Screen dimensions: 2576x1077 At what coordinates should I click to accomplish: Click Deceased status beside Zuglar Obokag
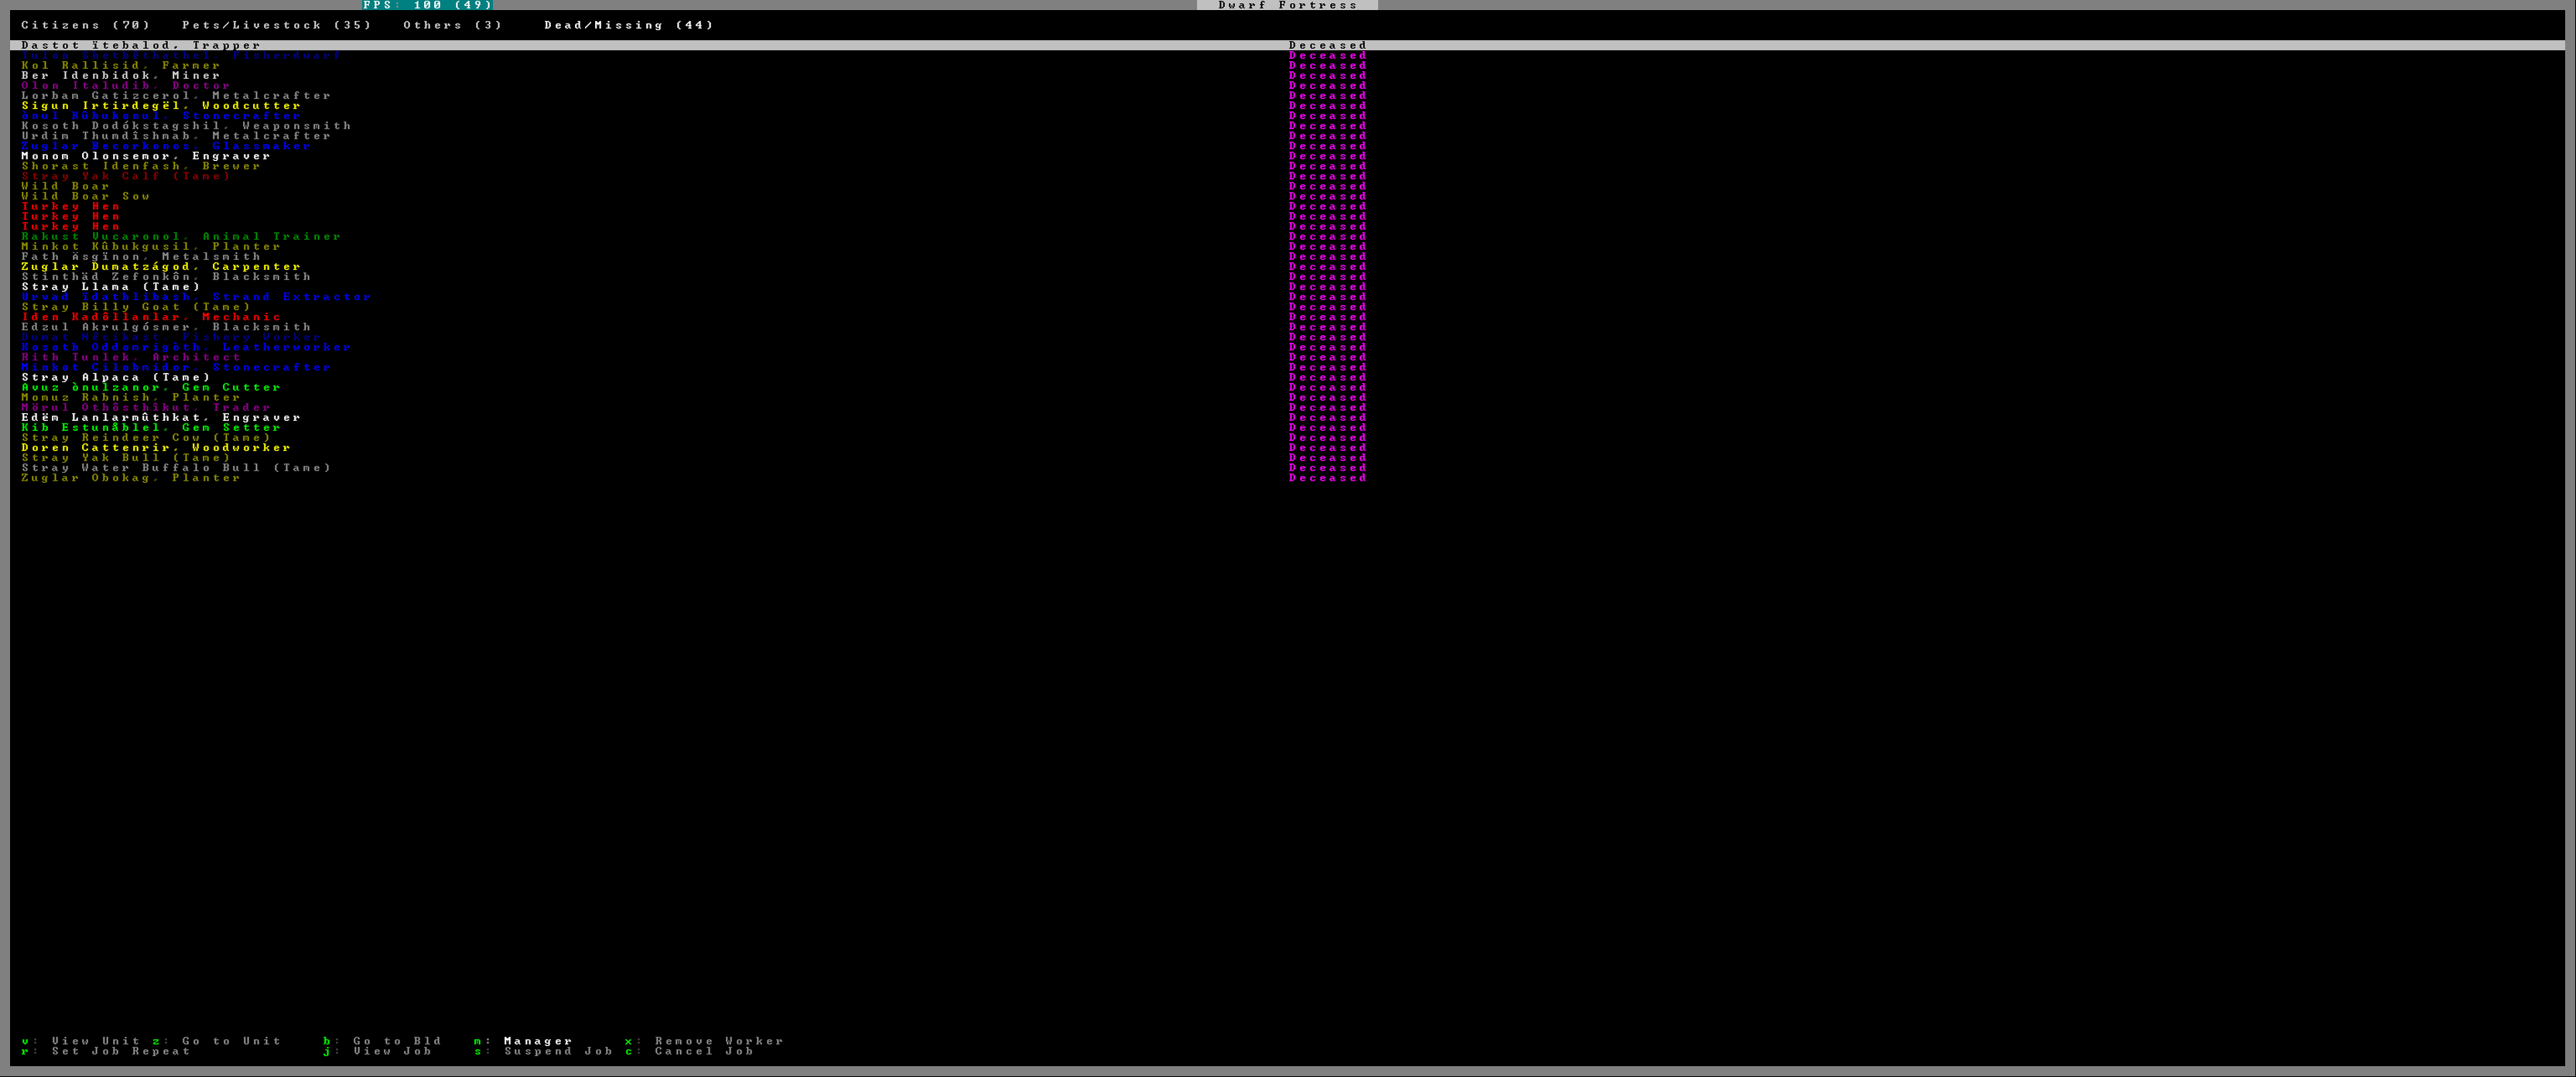pos(1327,478)
